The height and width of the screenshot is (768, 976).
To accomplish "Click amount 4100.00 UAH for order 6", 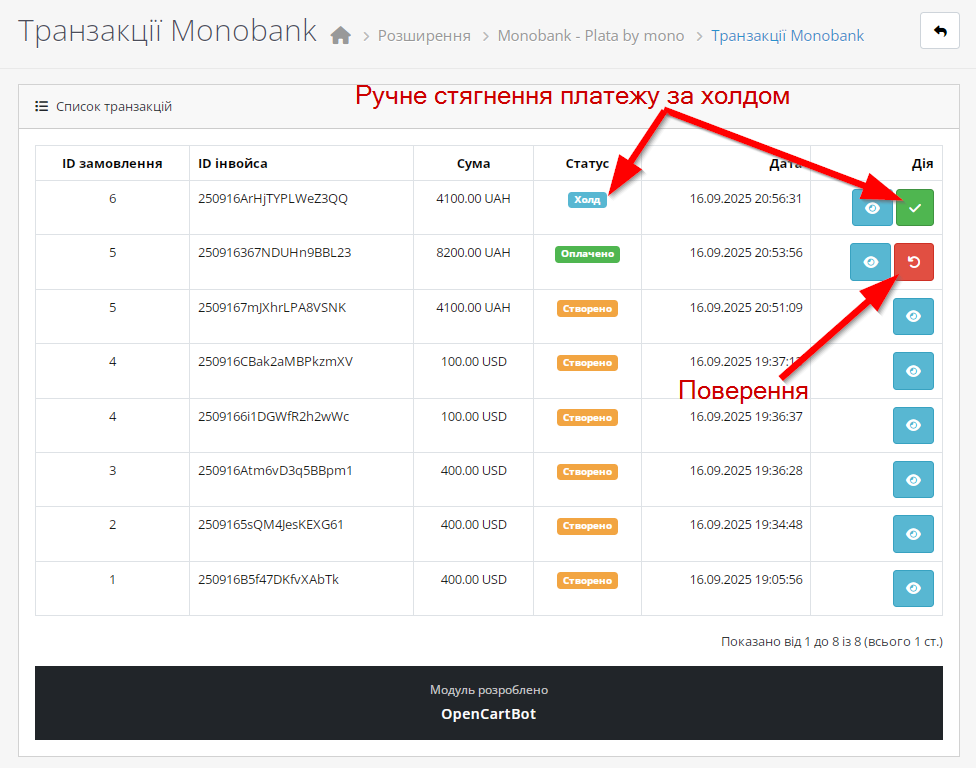I will coord(473,199).
